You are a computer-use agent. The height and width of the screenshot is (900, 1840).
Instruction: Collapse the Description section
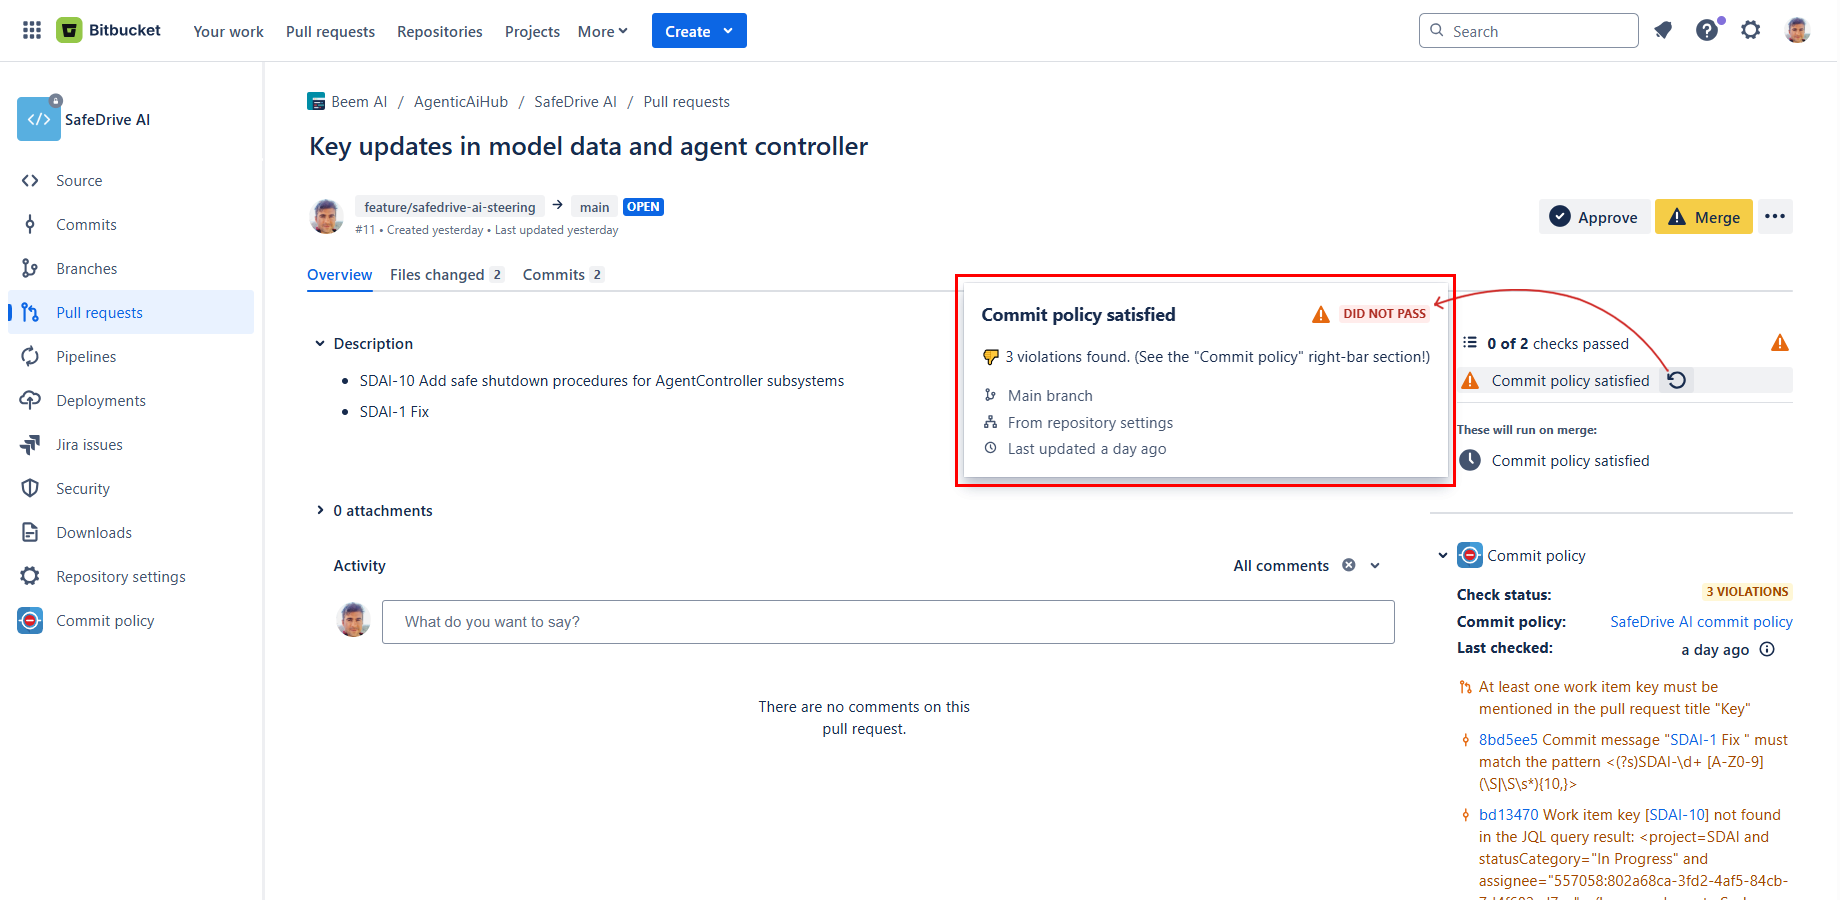pos(319,343)
